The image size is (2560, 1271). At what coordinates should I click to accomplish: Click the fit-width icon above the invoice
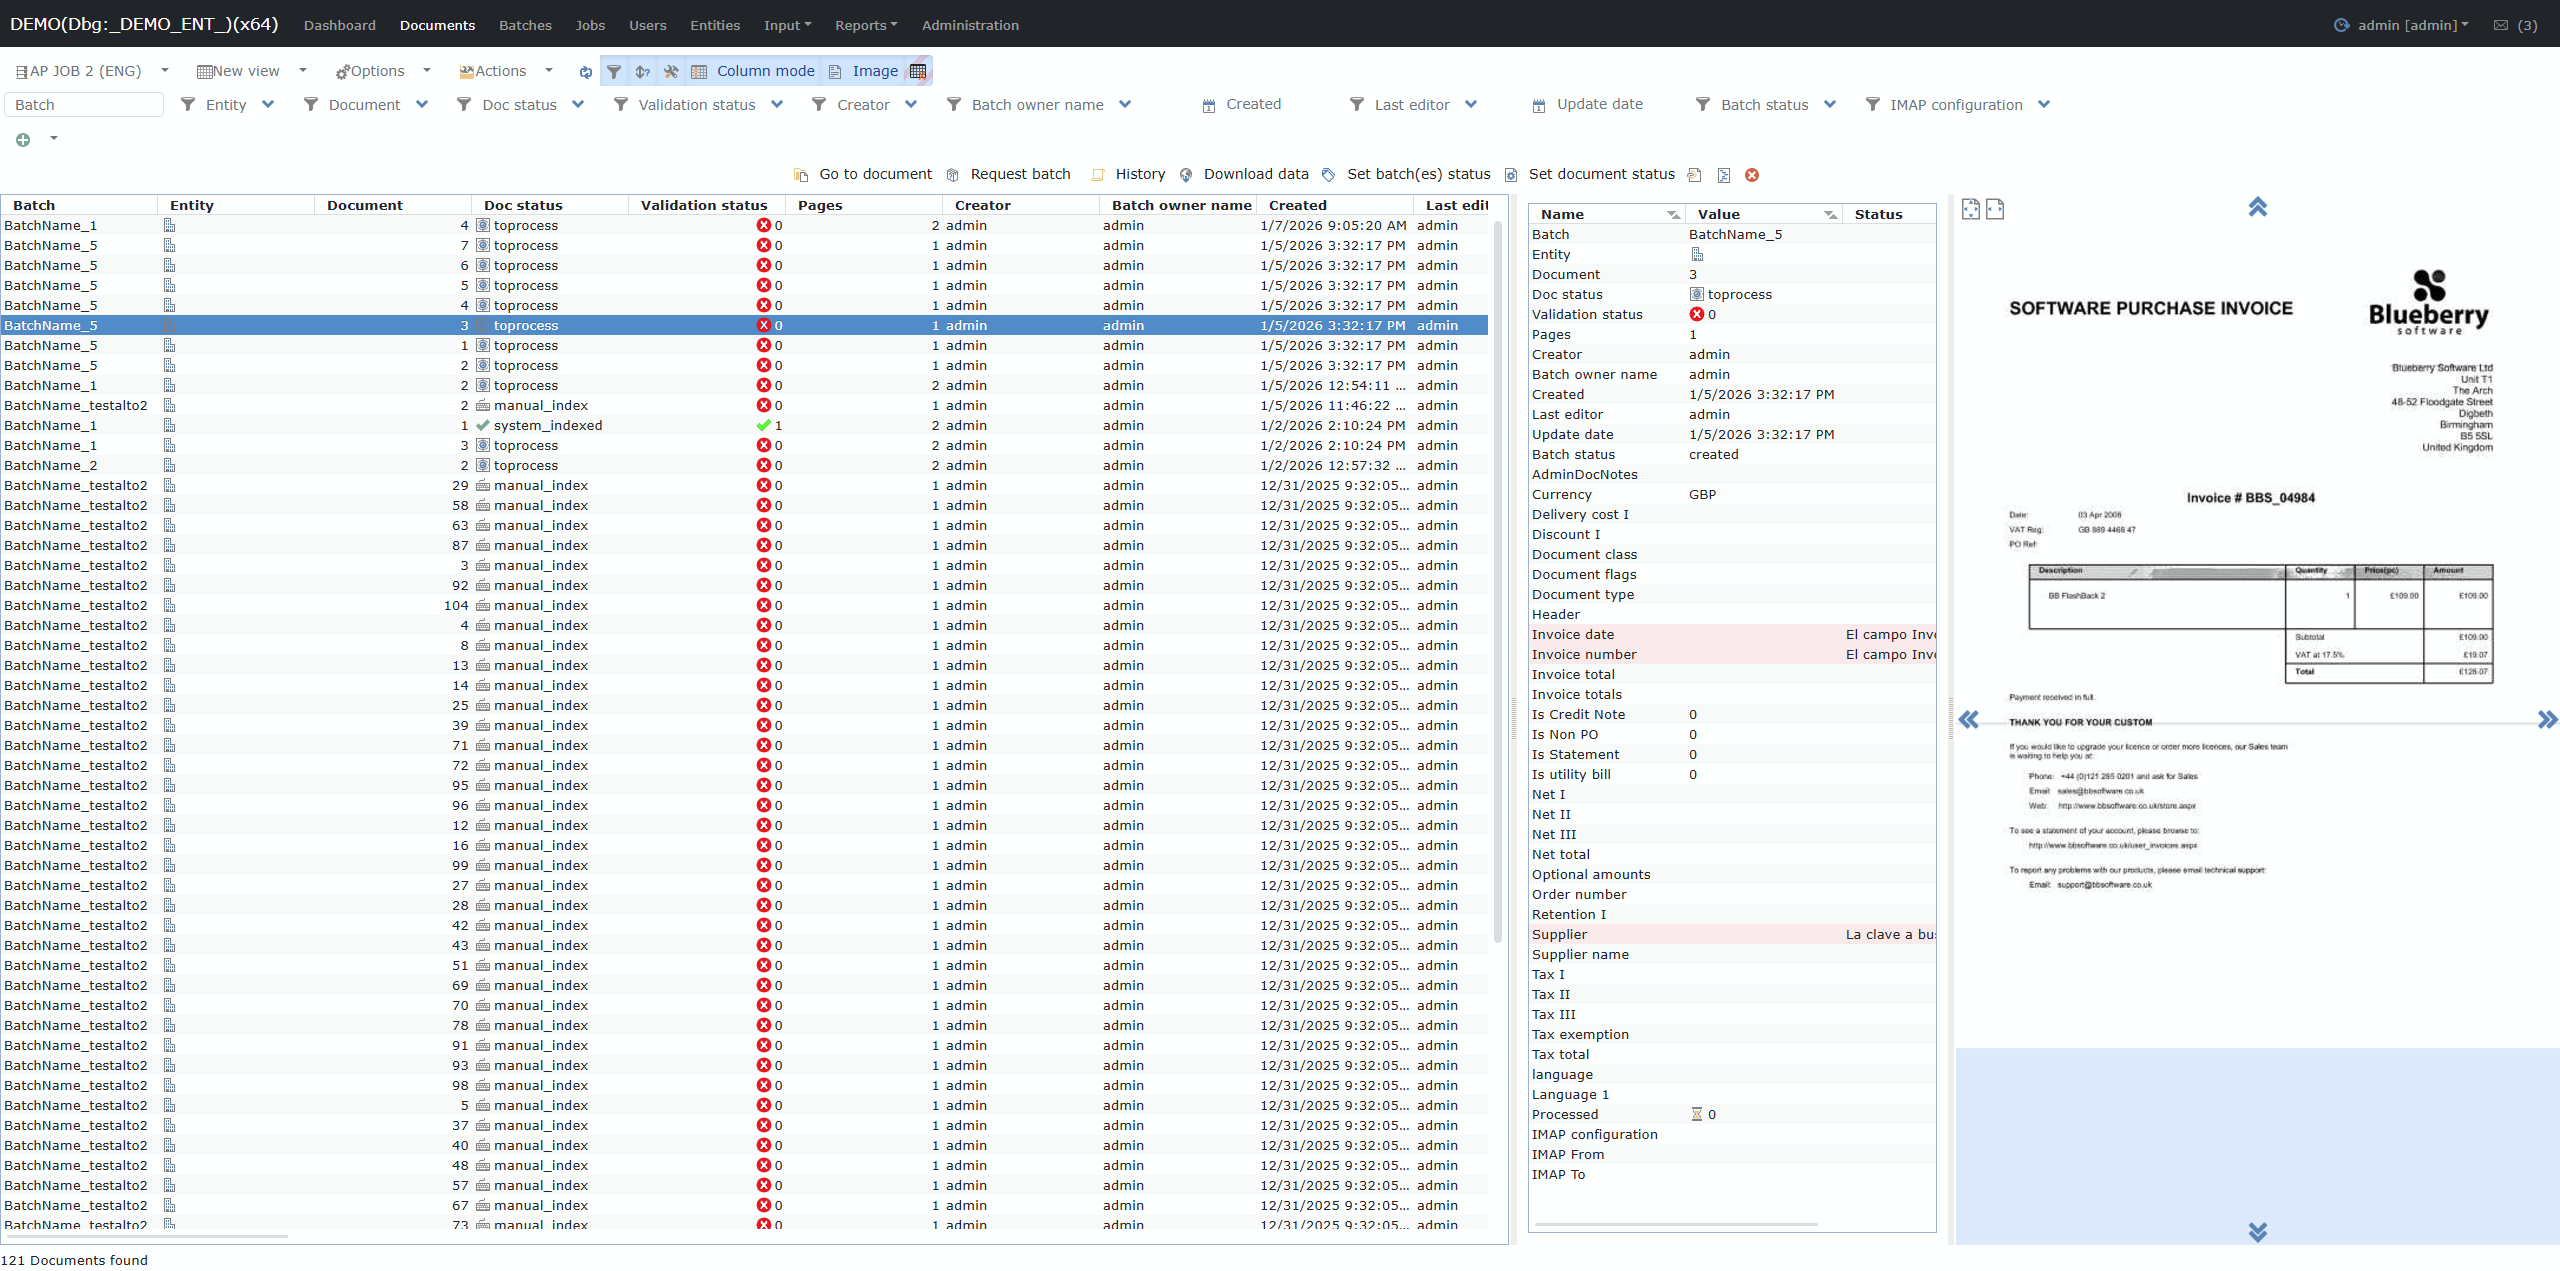click(1995, 209)
